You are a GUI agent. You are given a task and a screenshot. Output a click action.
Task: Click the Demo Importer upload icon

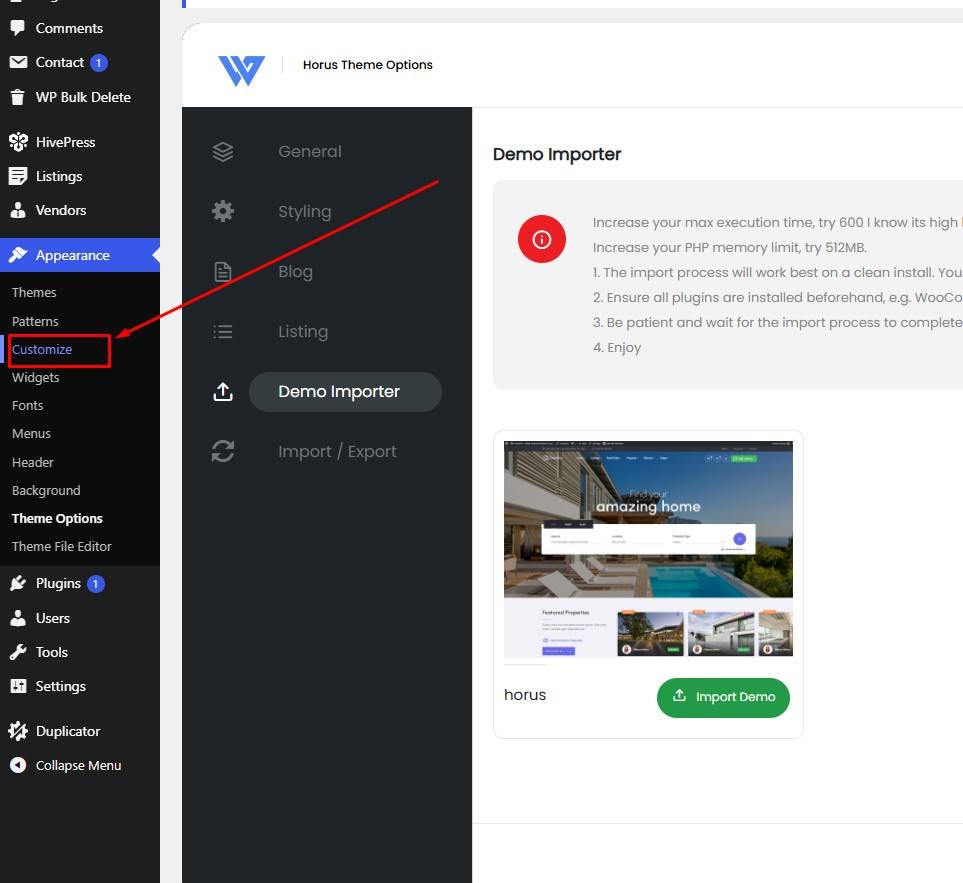222,391
